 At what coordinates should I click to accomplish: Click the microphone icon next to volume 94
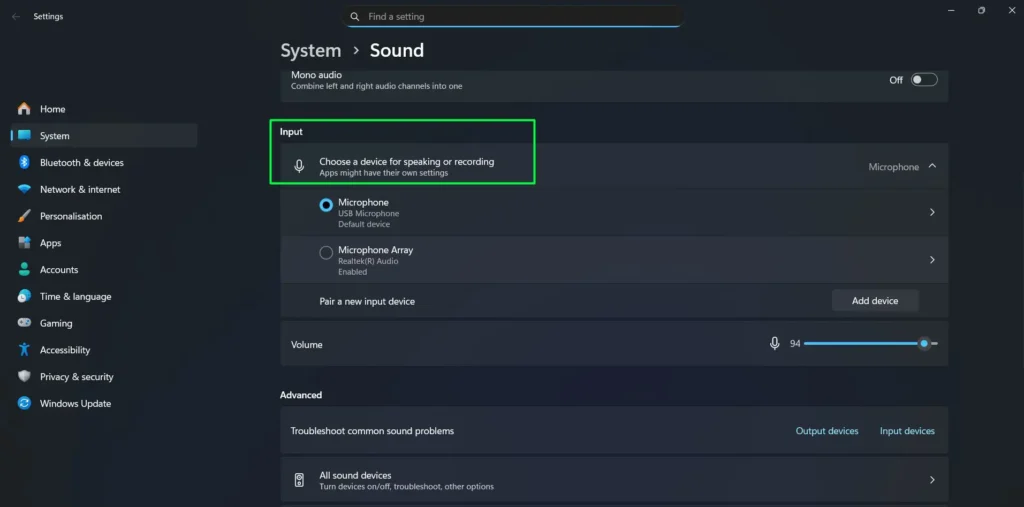[x=775, y=343]
